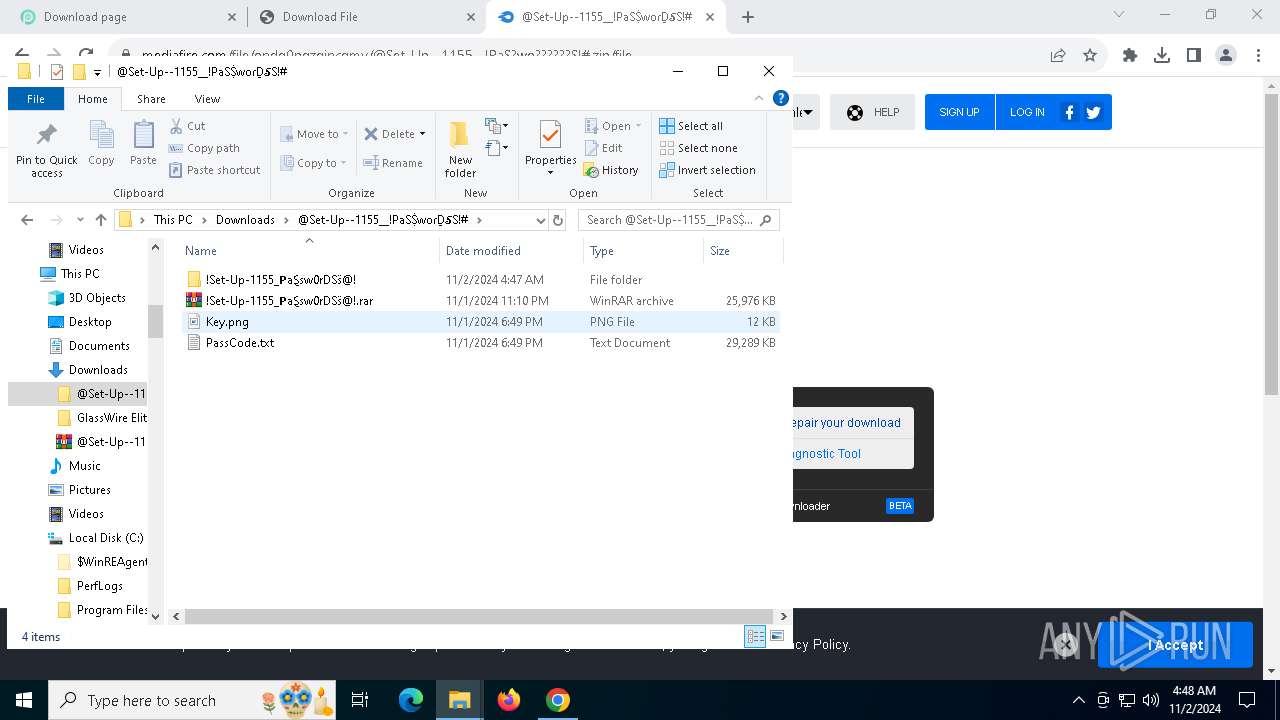This screenshot has height=720, width=1280.
Task: Expand the Open dropdown in ribbon
Action: pos(638,126)
